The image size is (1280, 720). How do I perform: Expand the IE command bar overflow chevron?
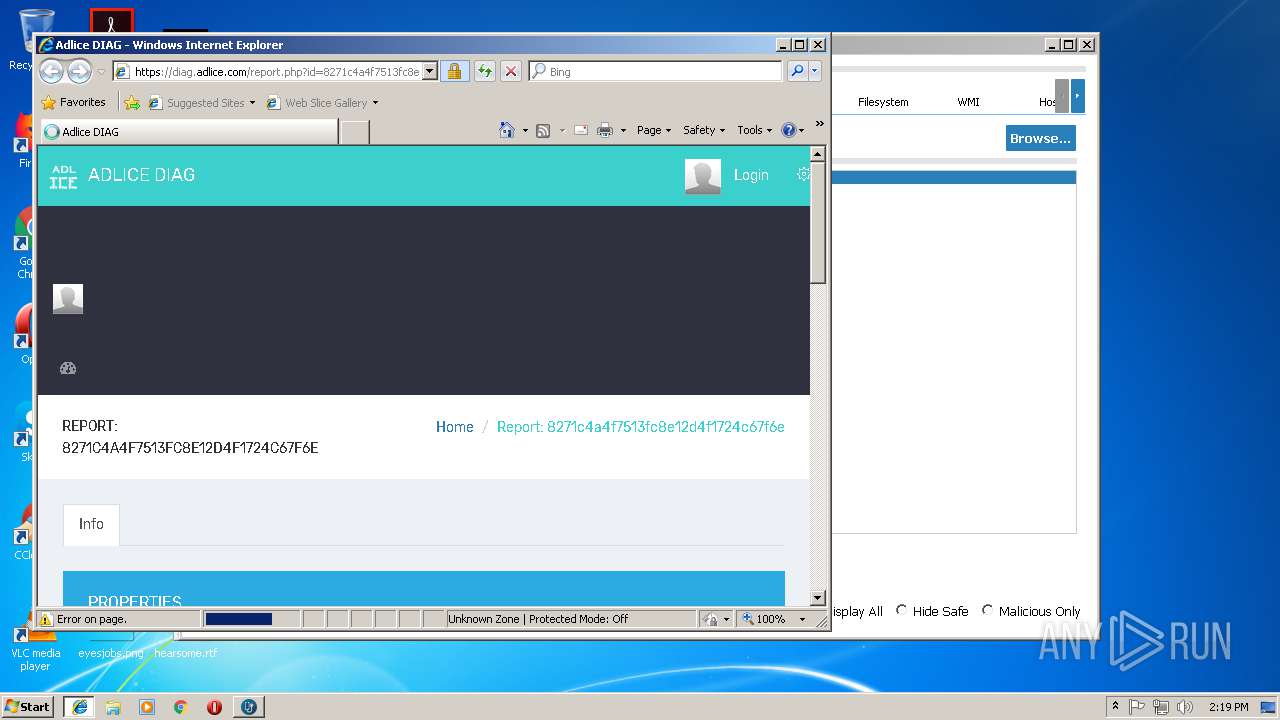click(819, 125)
